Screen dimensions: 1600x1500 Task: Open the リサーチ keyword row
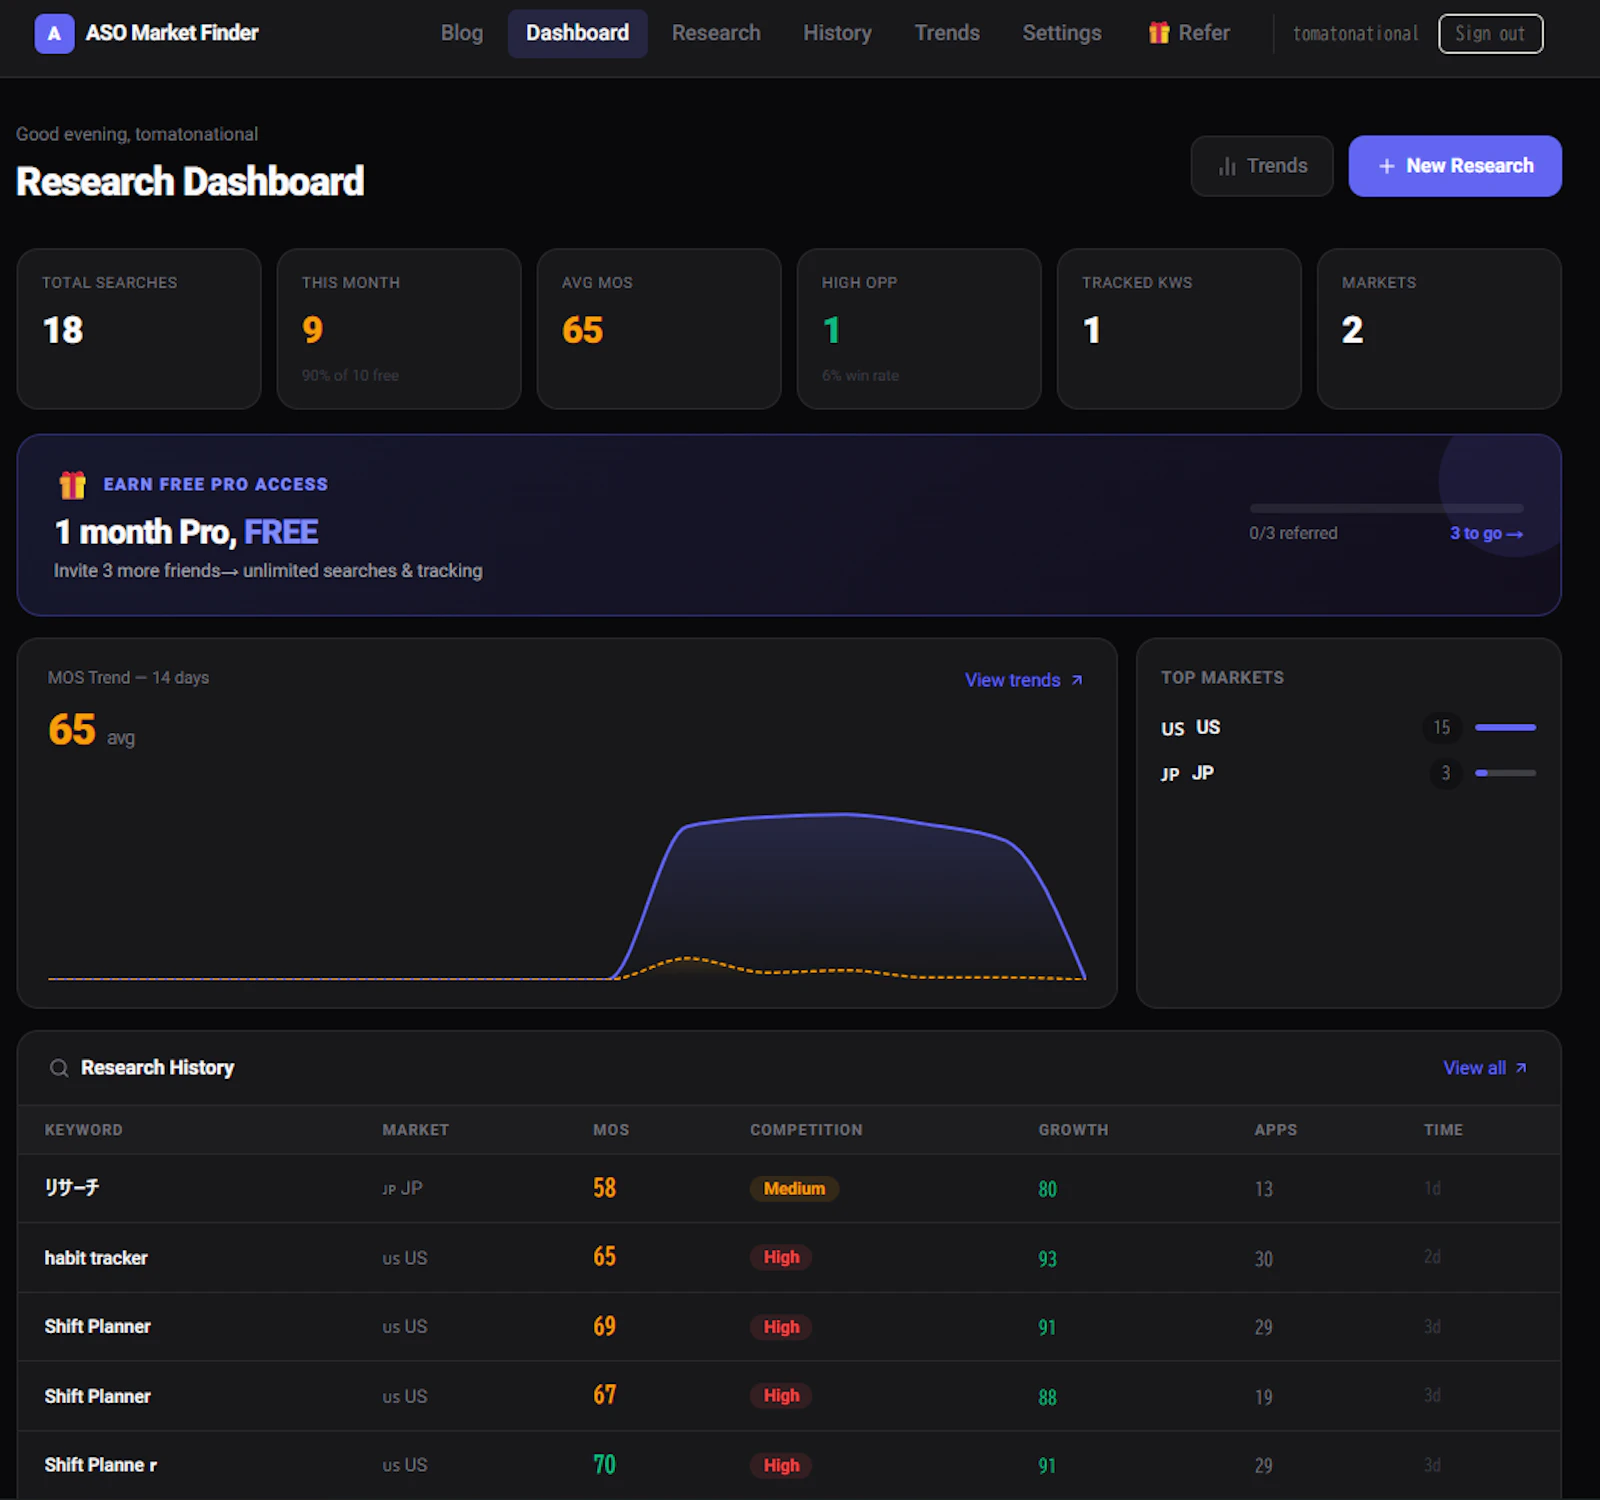[x=789, y=1188]
